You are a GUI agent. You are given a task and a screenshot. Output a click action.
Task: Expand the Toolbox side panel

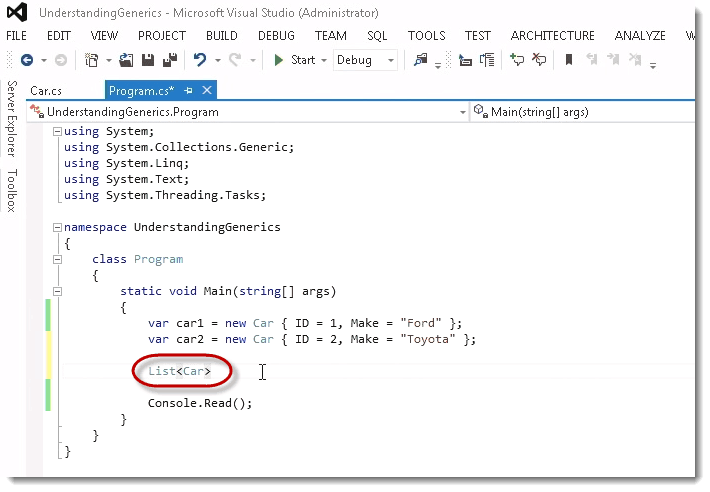click(x=12, y=191)
